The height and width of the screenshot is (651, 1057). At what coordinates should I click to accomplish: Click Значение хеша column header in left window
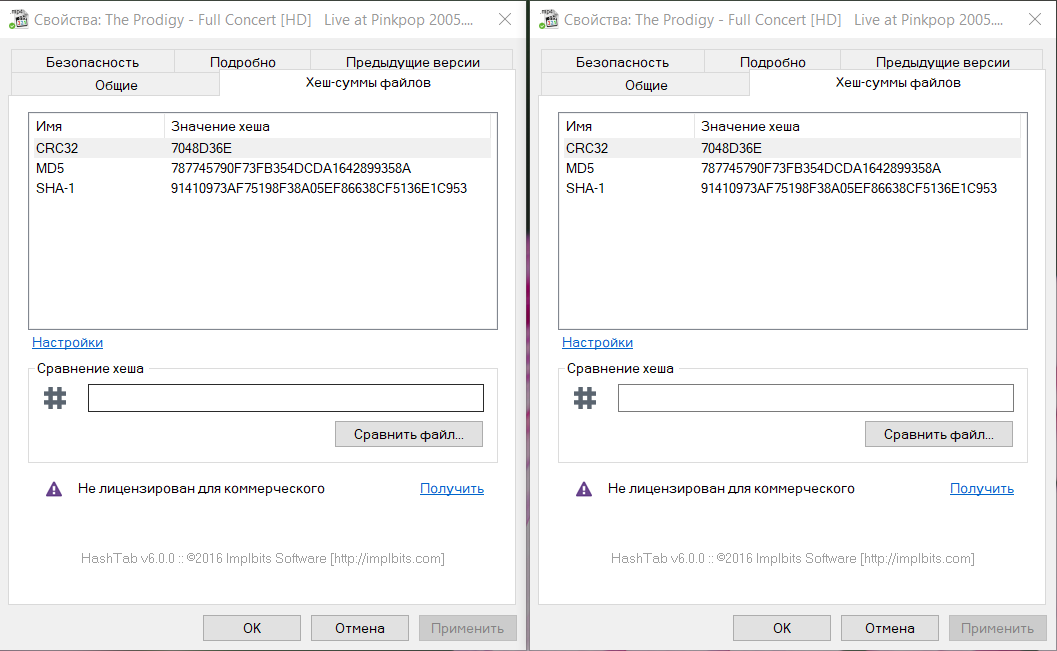coord(328,126)
